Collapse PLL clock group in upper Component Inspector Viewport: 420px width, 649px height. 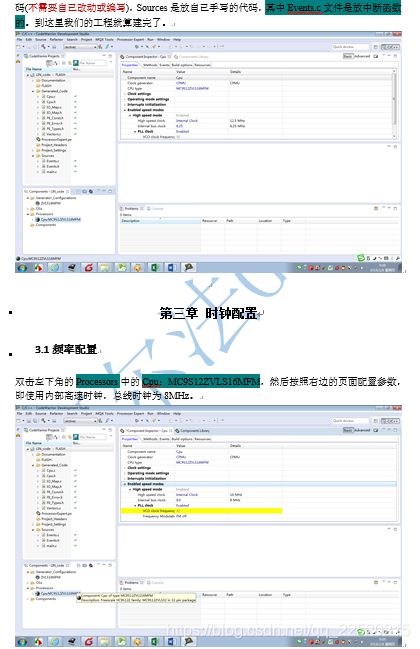(x=135, y=131)
